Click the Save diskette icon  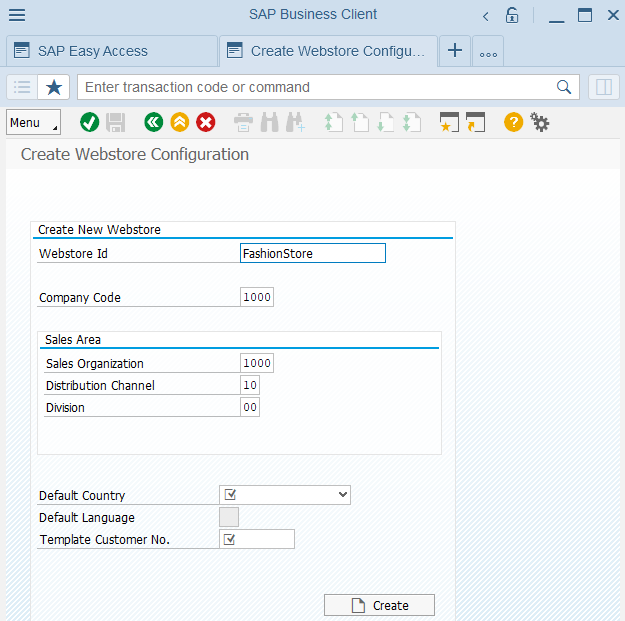[116, 122]
